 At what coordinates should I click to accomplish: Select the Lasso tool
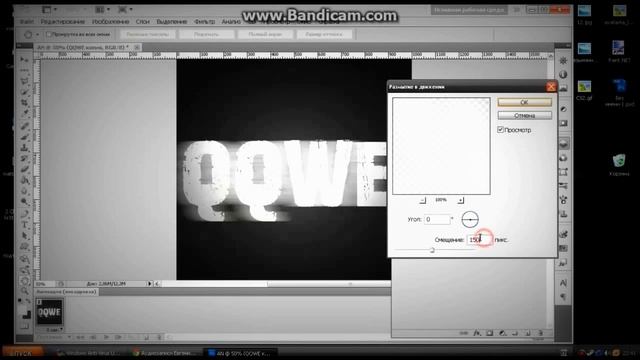click(x=24, y=81)
